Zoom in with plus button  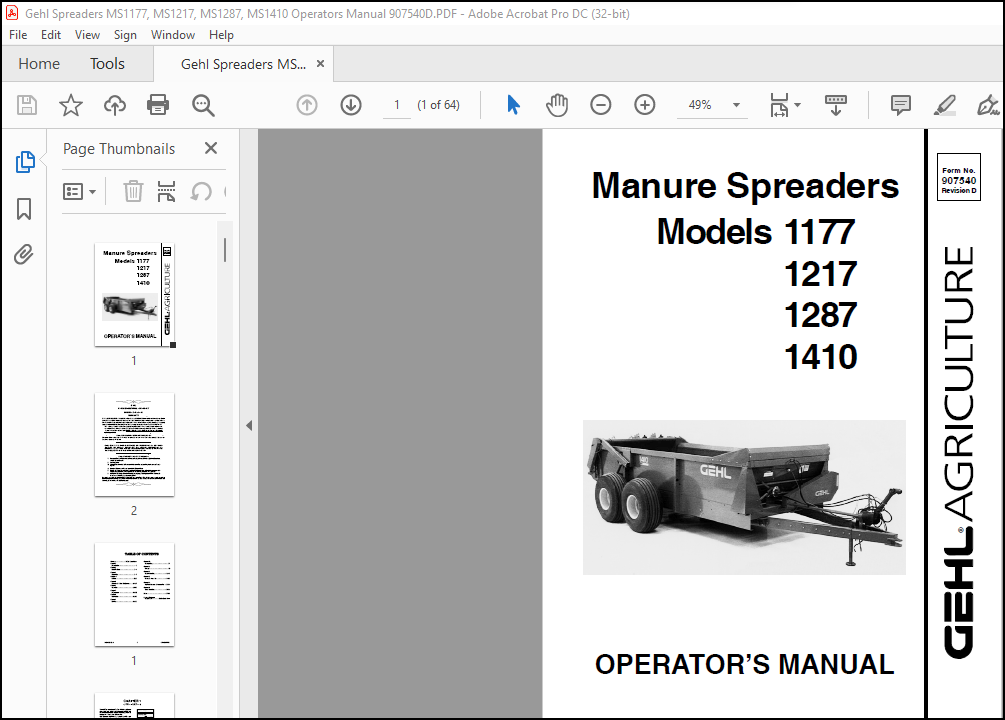point(645,105)
